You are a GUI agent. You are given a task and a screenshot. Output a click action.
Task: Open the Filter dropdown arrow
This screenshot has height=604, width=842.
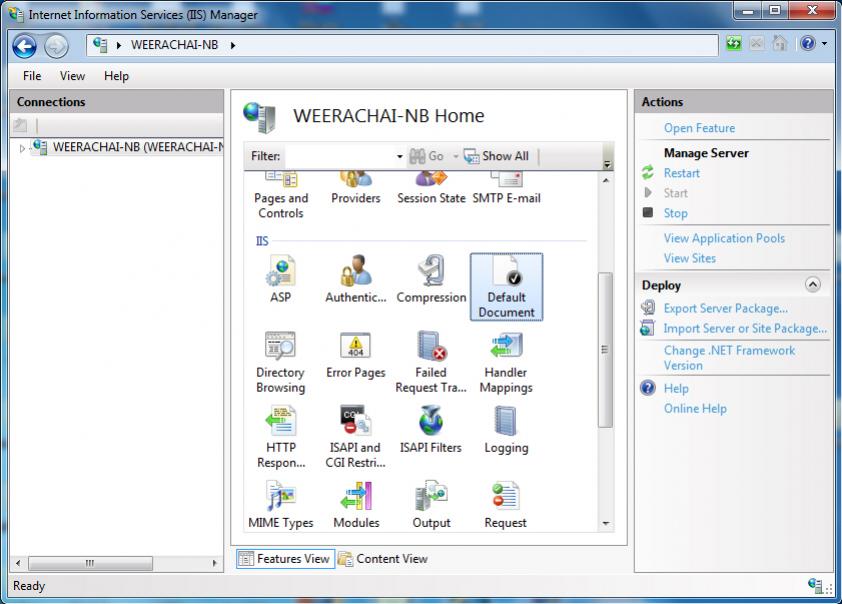tap(400, 156)
